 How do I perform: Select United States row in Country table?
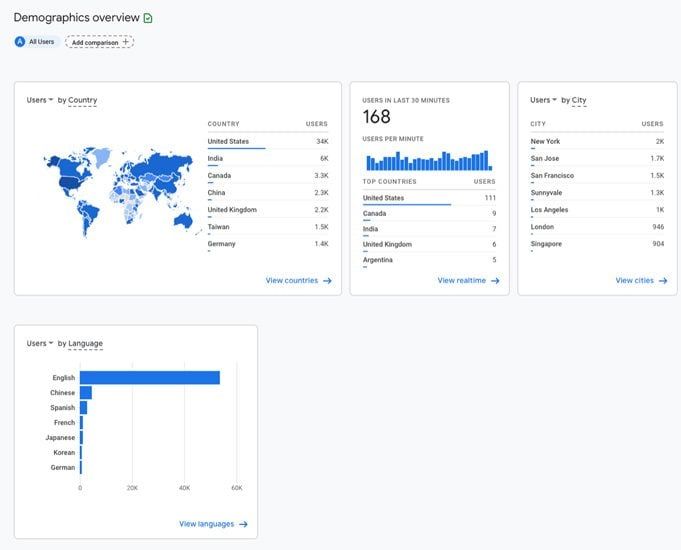click(268, 142)
